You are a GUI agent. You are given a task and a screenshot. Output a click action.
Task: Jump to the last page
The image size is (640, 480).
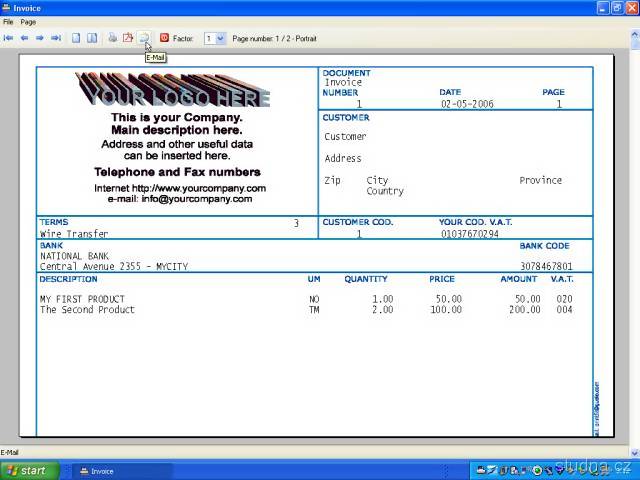pyautogui.click(x=56, y=38)
